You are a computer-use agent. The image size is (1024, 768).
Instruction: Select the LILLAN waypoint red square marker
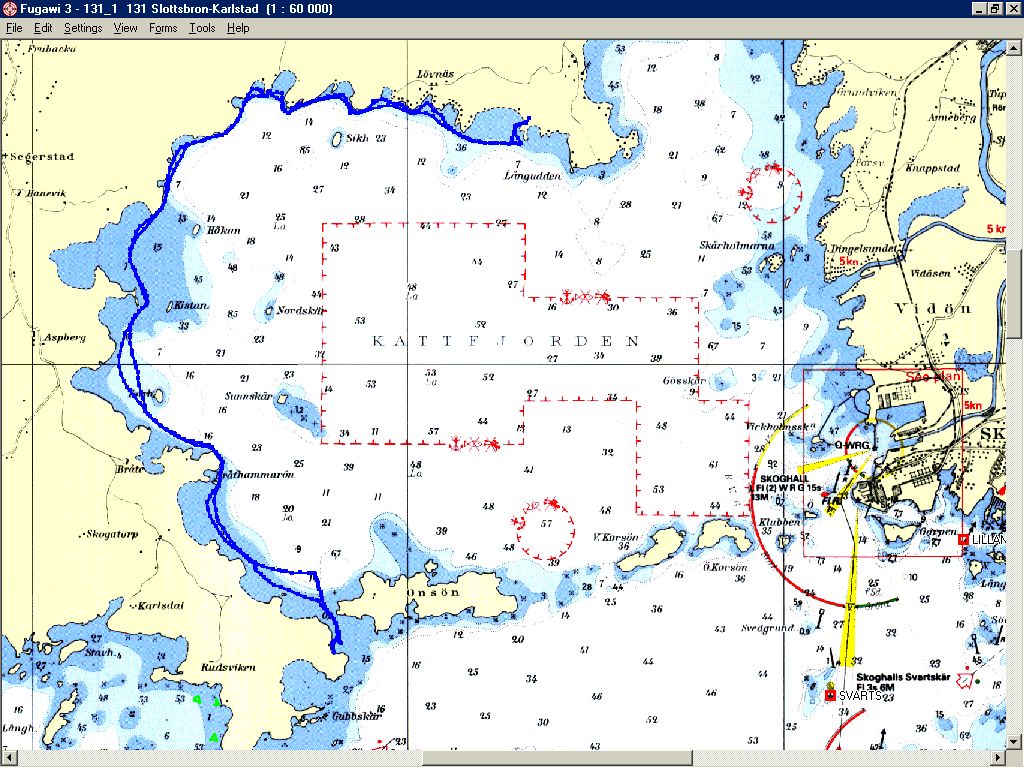[963, 539]
